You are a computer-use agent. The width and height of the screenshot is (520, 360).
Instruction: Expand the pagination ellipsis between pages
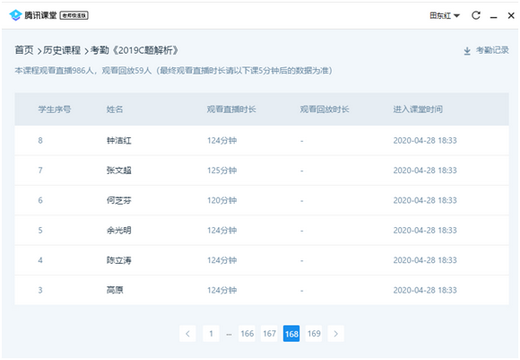pos(229,334)
